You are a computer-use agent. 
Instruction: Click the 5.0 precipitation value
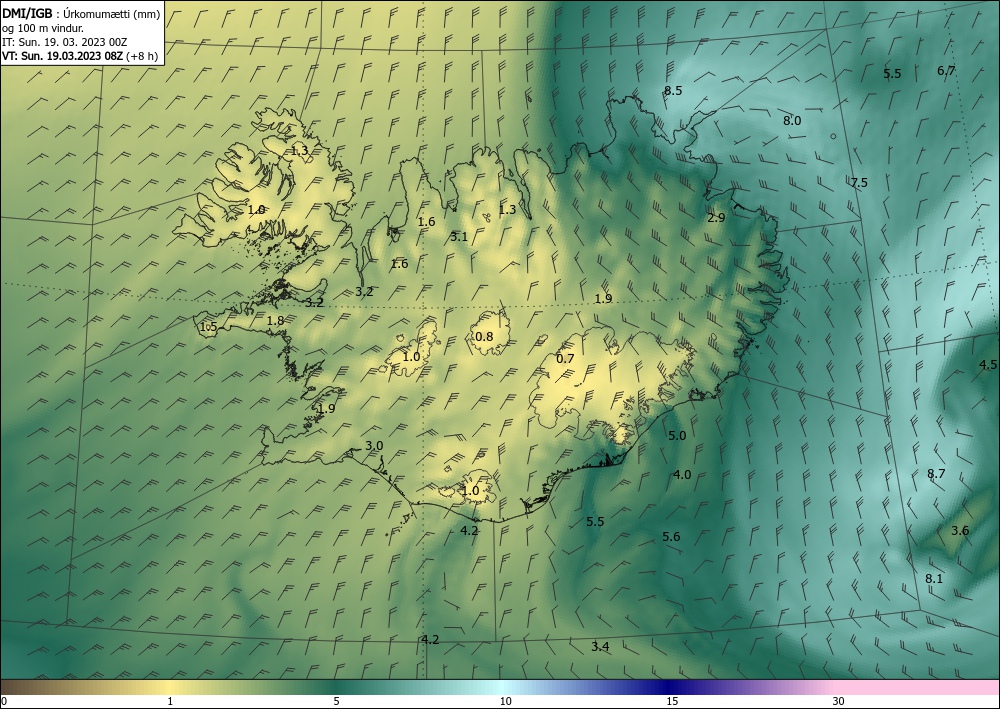point(677,435)
